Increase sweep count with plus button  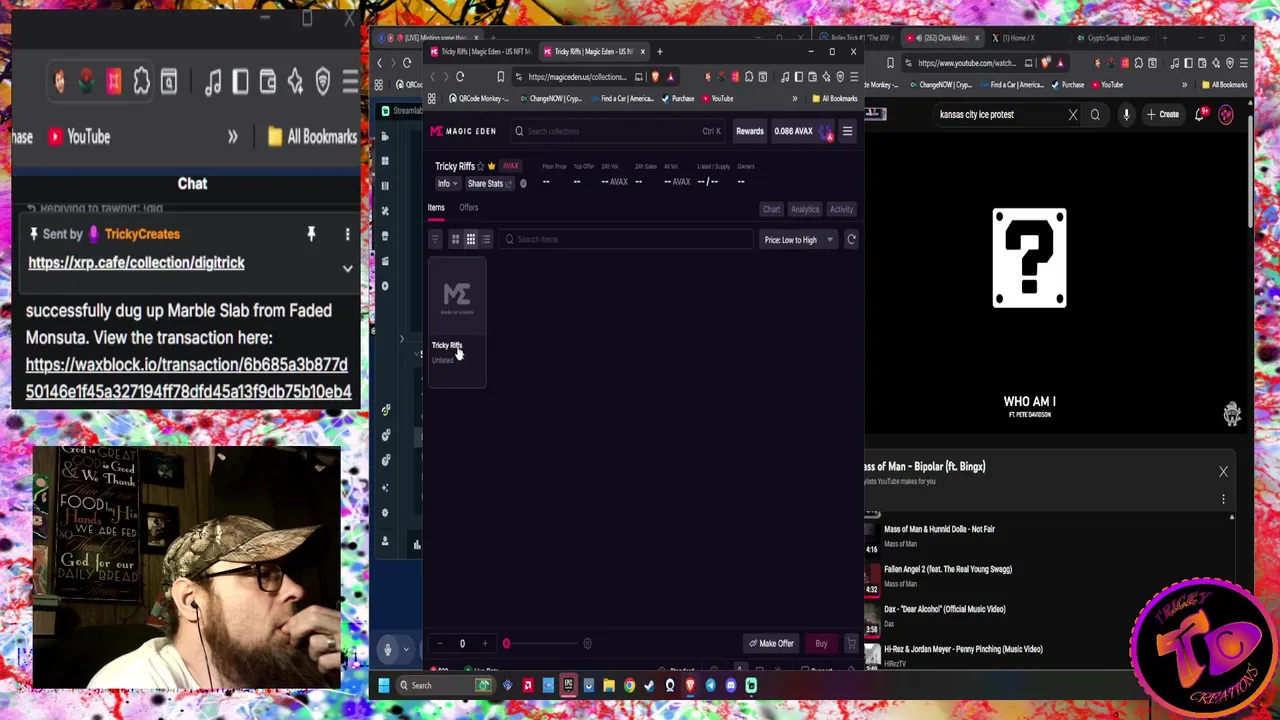pos(485,644)
